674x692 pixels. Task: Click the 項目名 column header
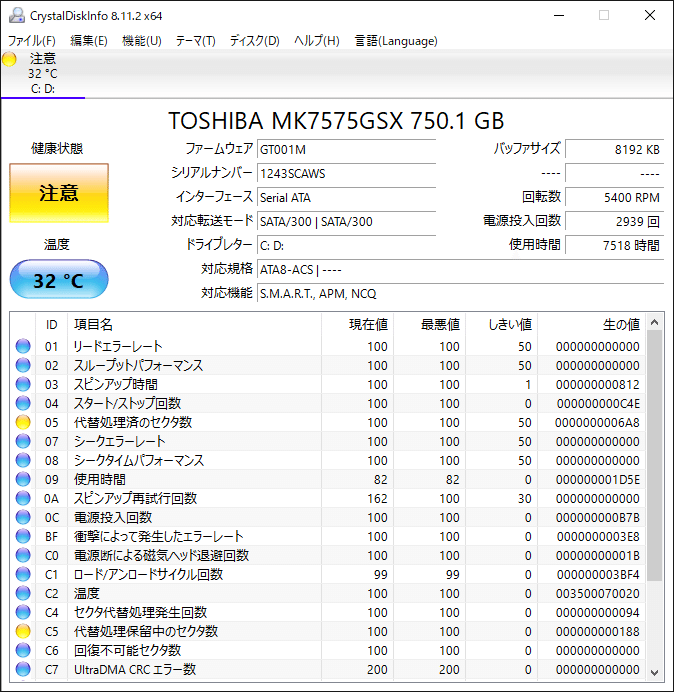(194, 325)
